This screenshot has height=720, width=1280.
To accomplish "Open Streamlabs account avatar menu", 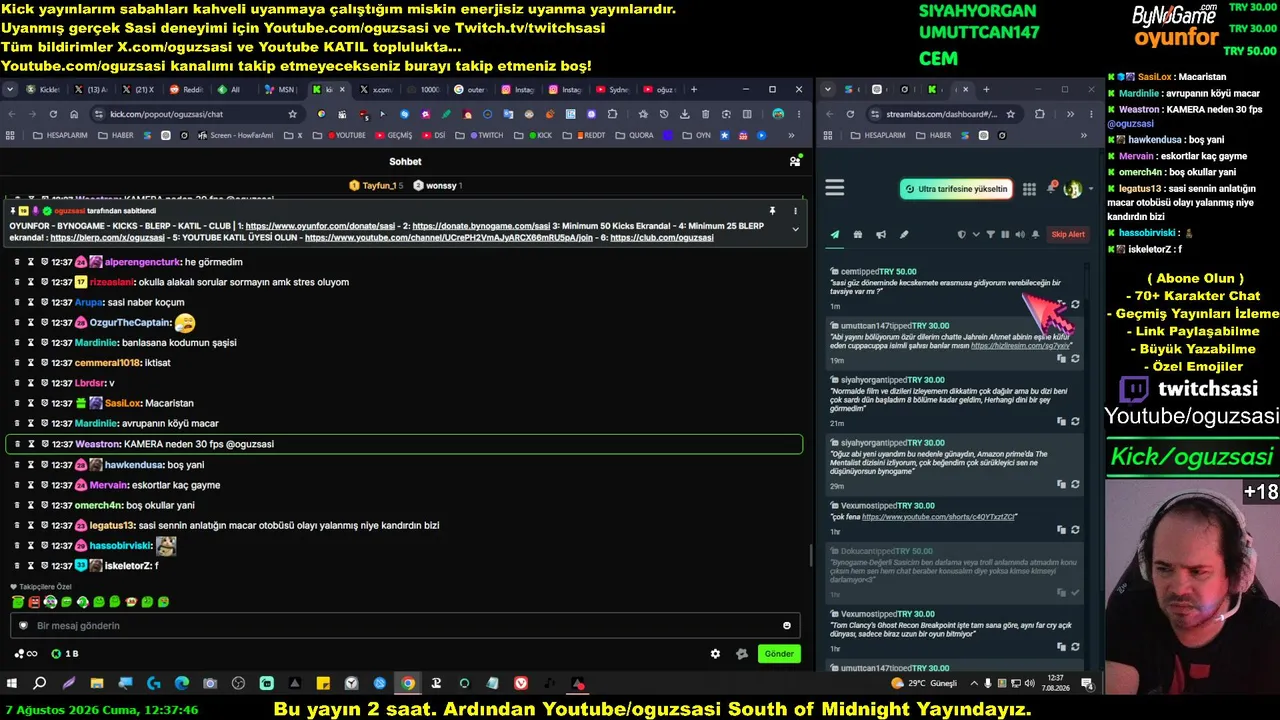I will pos(1073,189).
